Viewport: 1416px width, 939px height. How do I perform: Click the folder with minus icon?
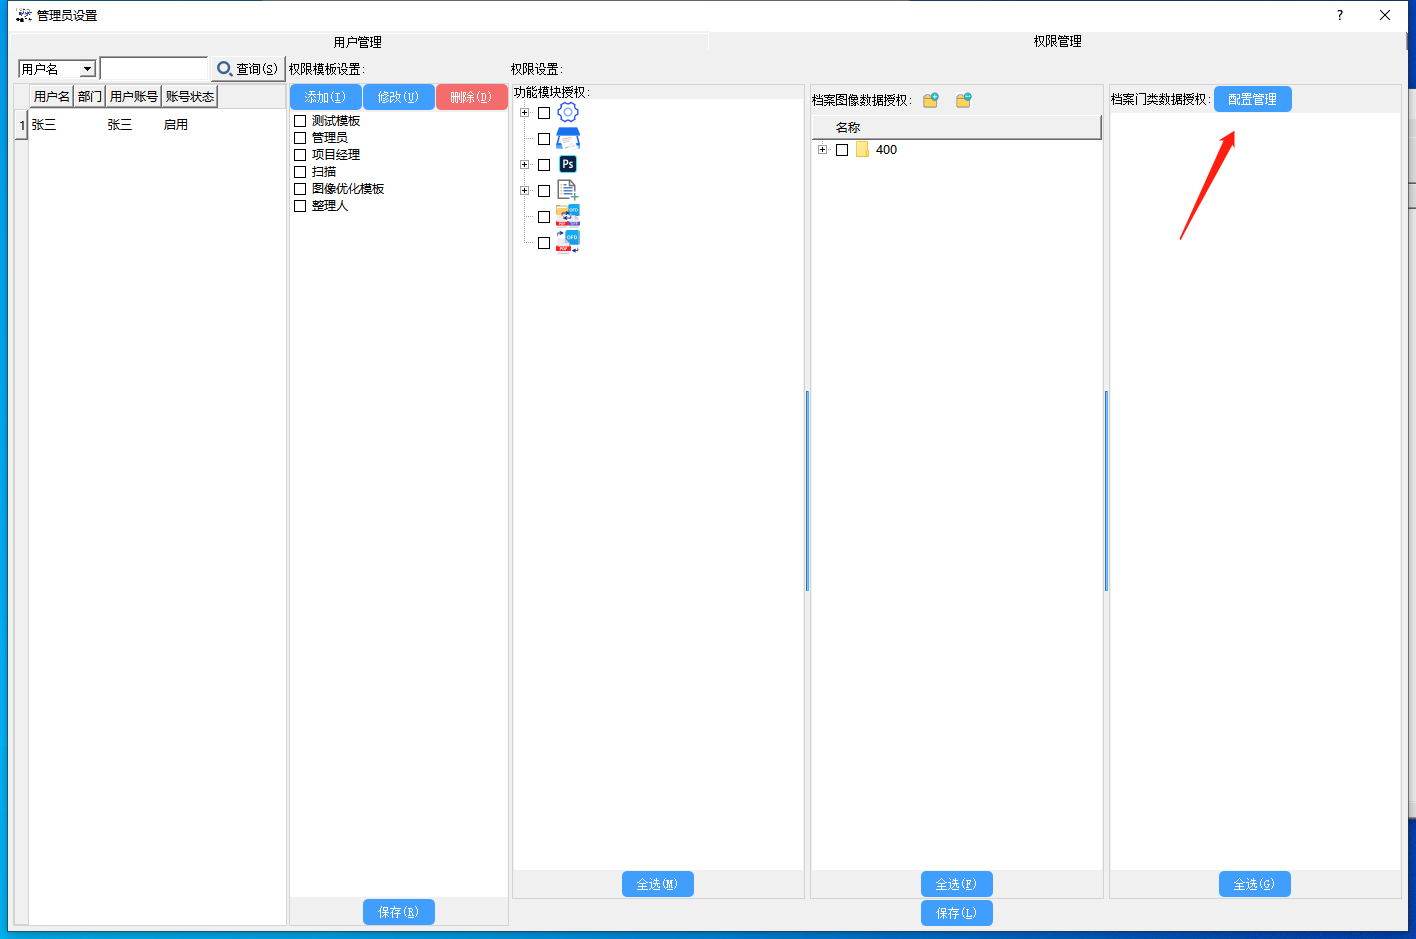pos(964,100)
